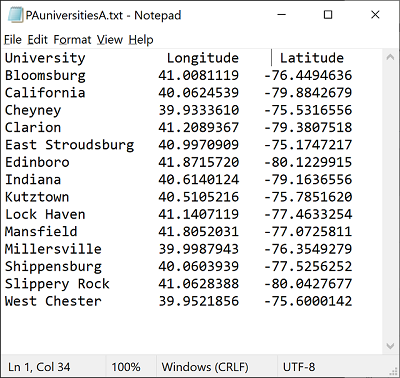
Task: Click value -80.1229915
Action: (x=308, y=162)
